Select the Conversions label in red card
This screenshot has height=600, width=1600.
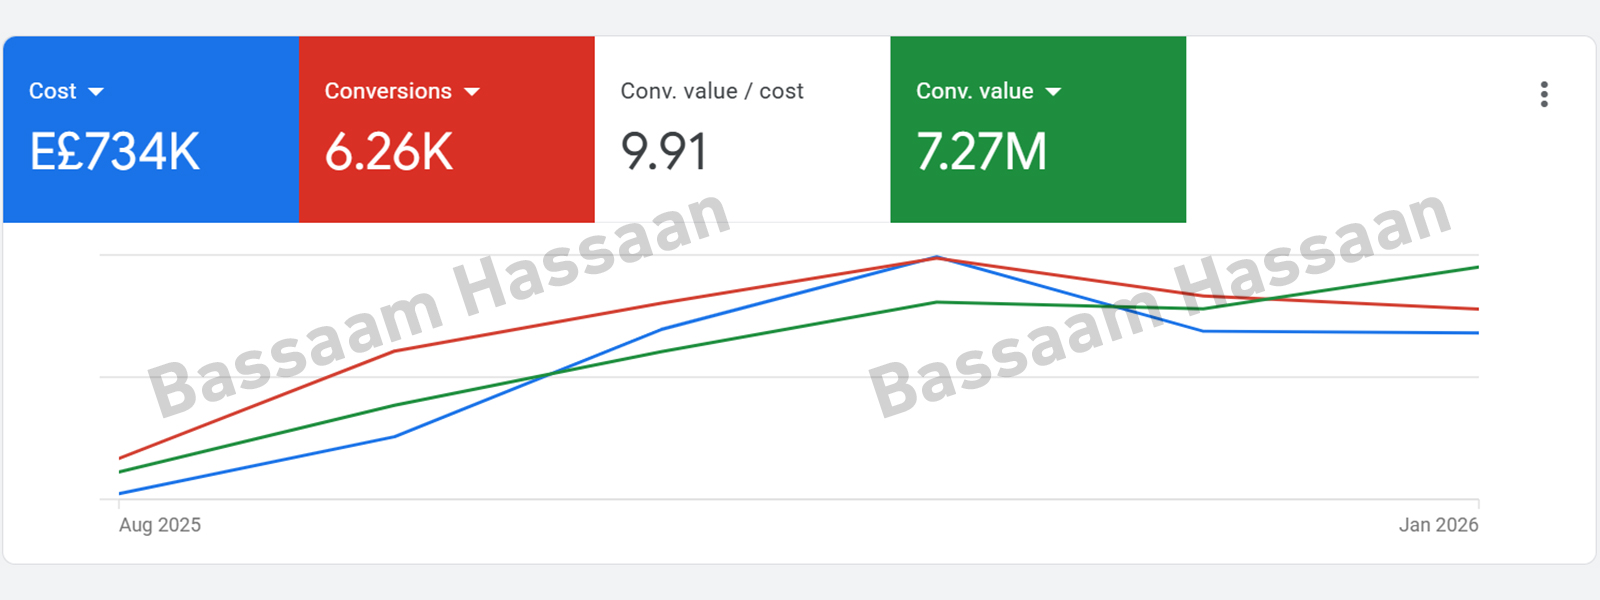(388, 91)
